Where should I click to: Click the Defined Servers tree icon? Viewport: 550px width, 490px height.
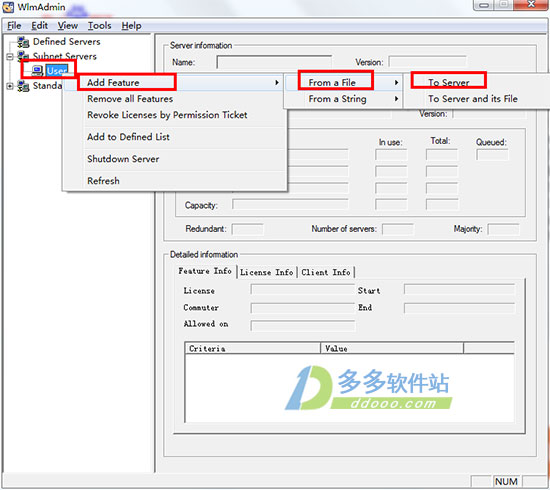(x=24, y=42)
